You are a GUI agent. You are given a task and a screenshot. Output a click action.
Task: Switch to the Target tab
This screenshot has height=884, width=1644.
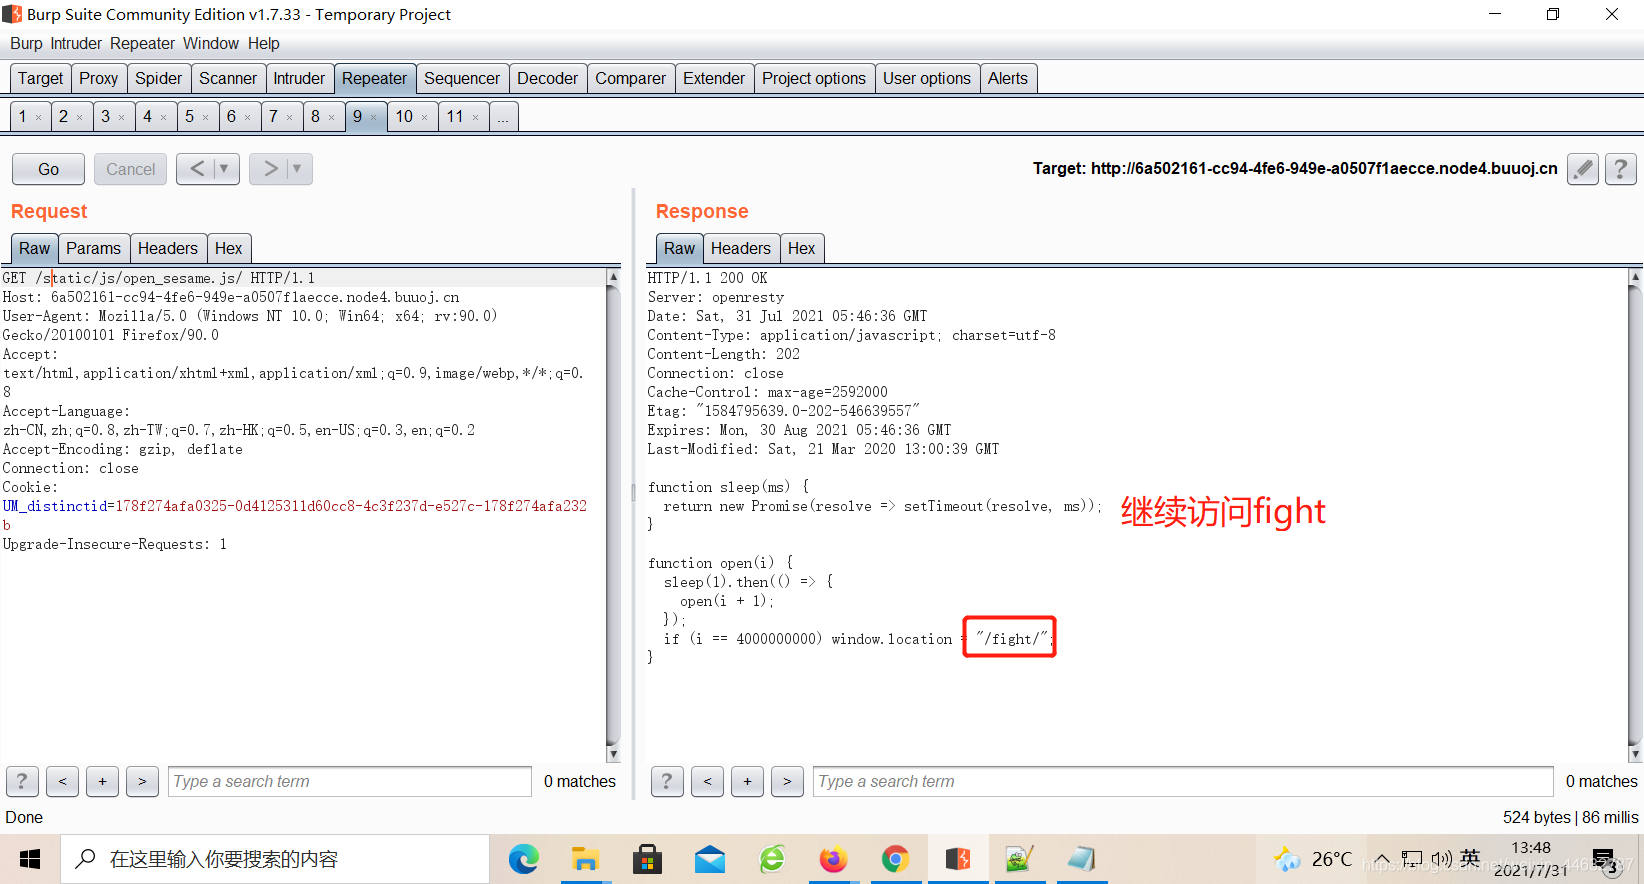tap(40, 78)
